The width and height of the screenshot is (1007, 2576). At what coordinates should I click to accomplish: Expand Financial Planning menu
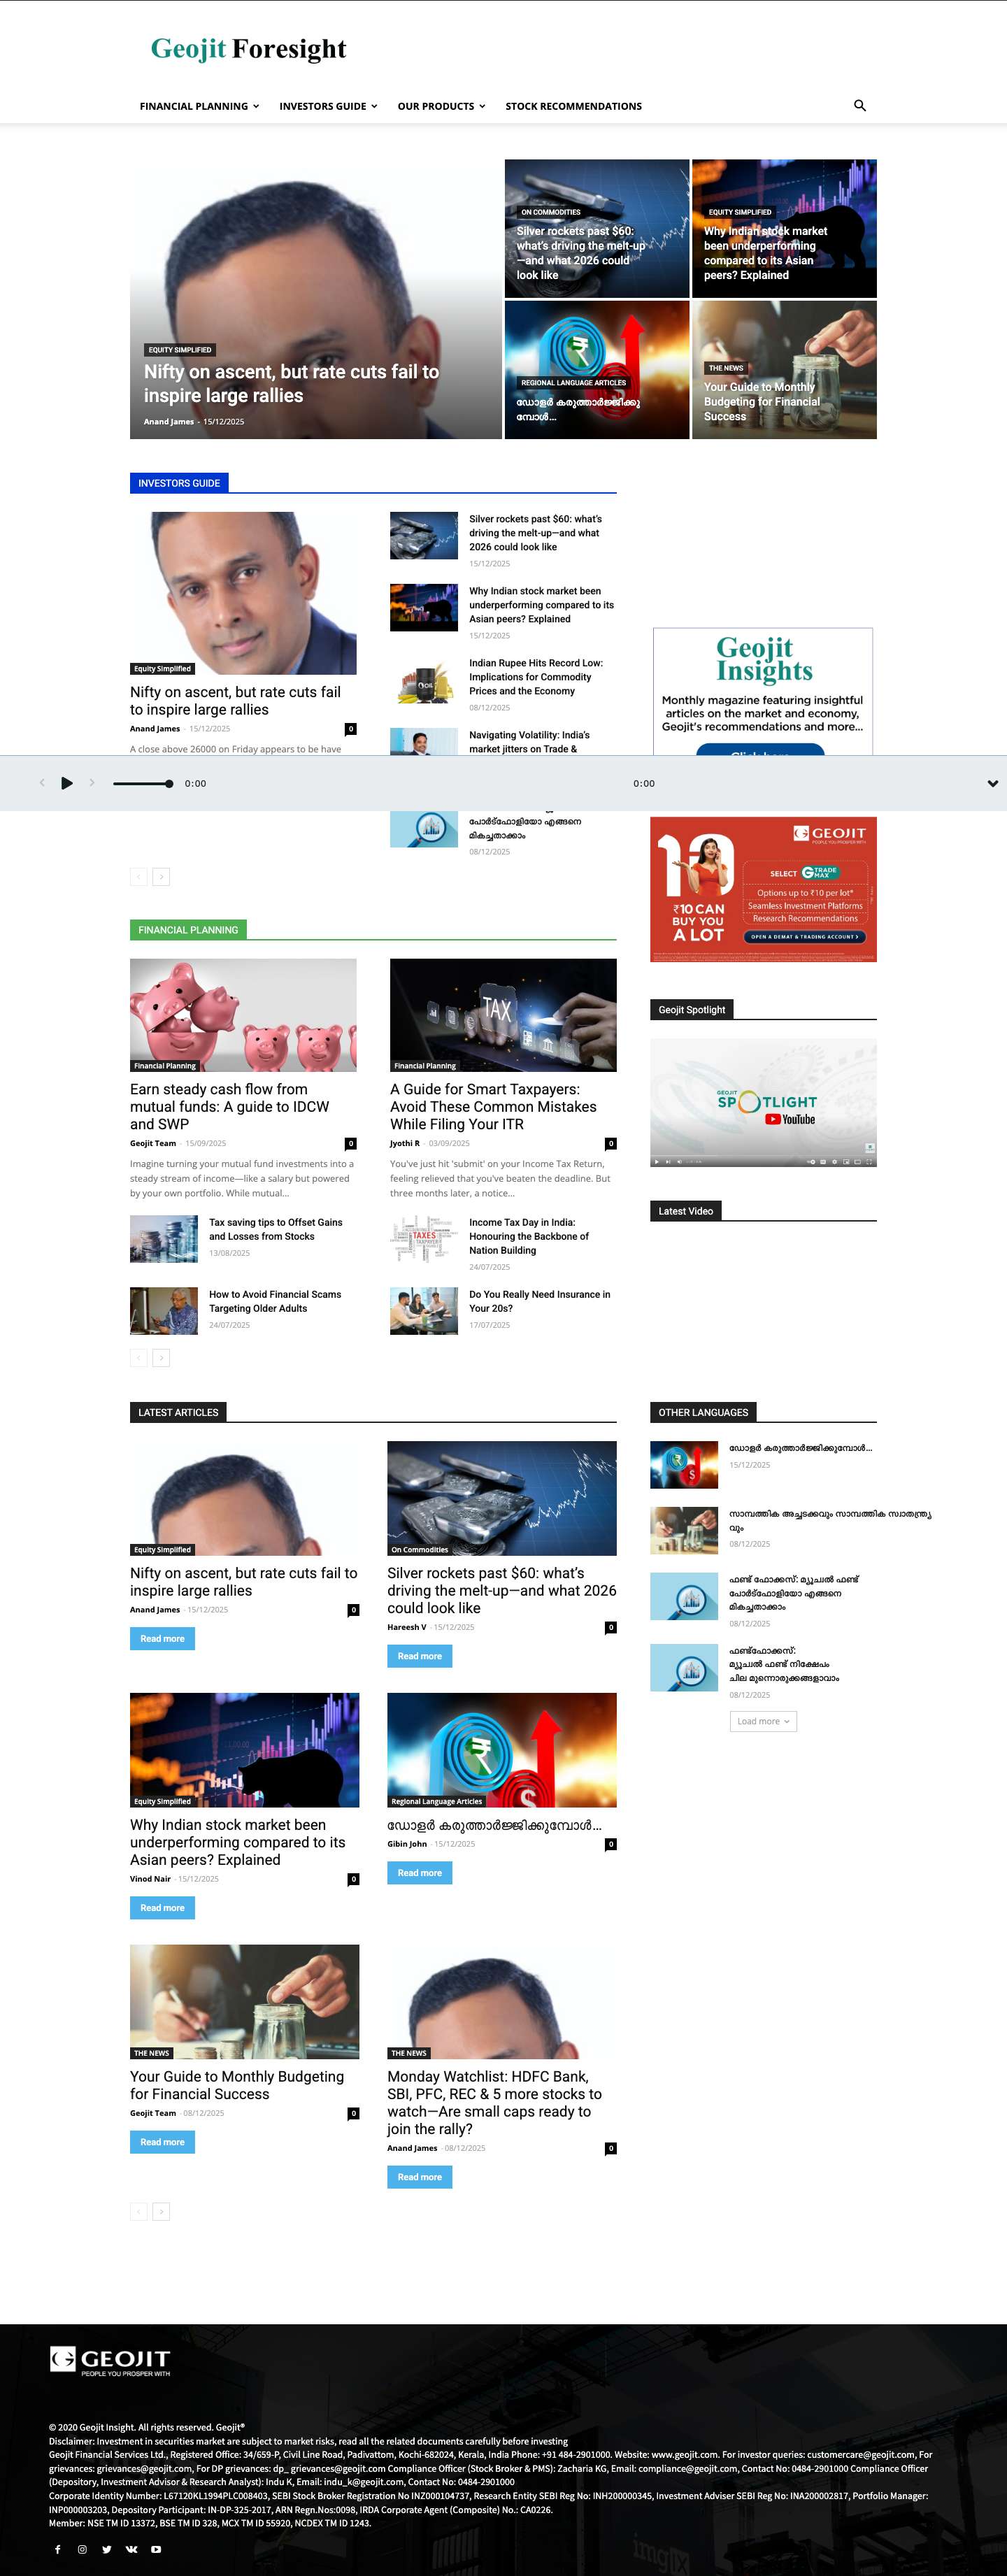pos(199,106)
